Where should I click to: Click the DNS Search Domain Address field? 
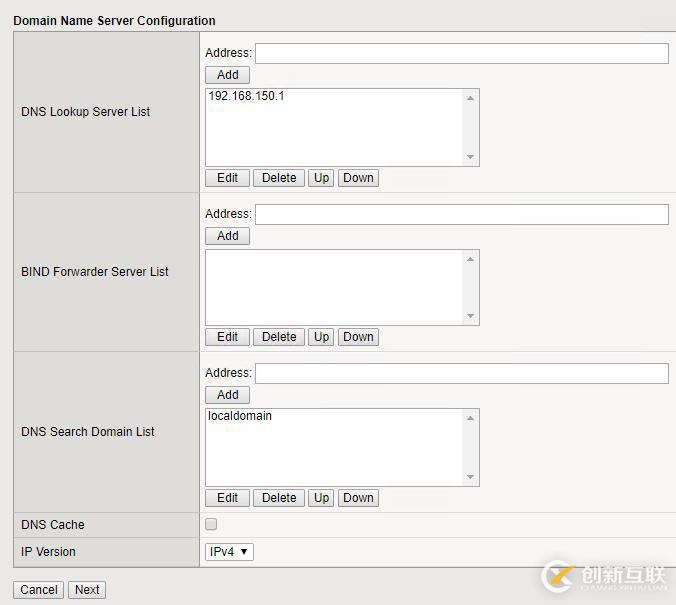click(461, 373)
